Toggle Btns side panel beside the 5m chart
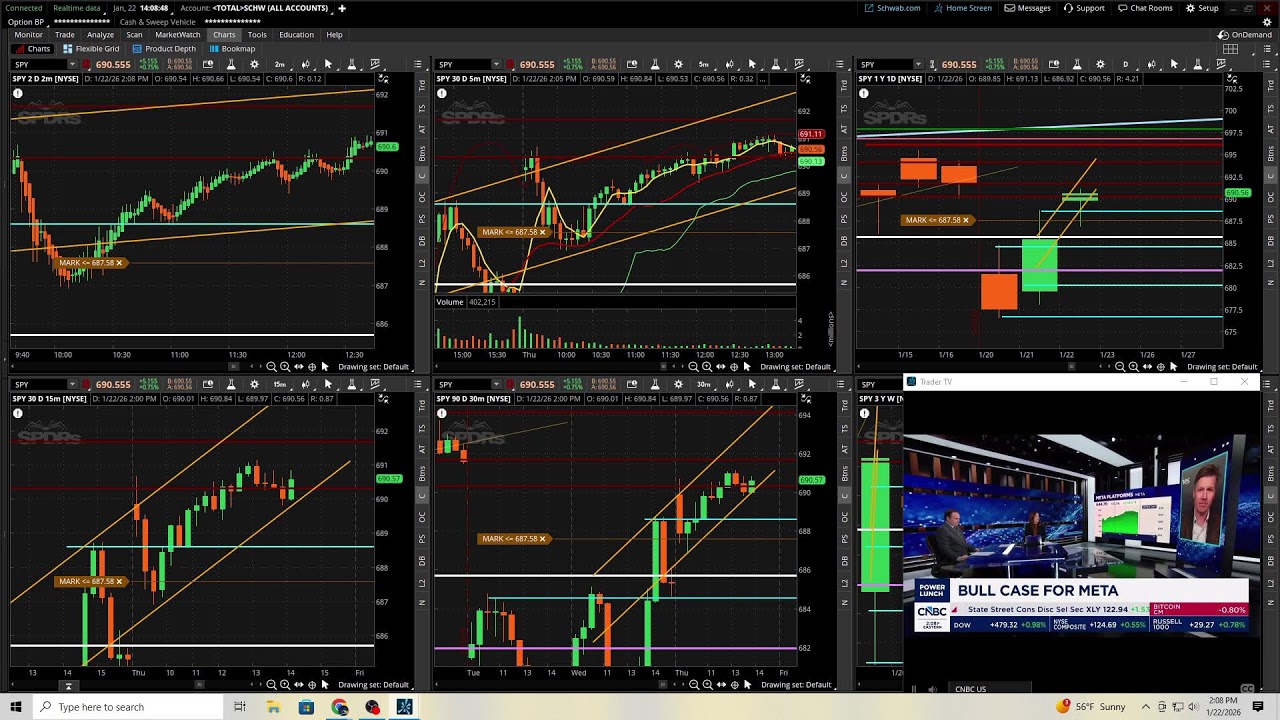This screenshot has height=720, width=1280. [843, 152]
